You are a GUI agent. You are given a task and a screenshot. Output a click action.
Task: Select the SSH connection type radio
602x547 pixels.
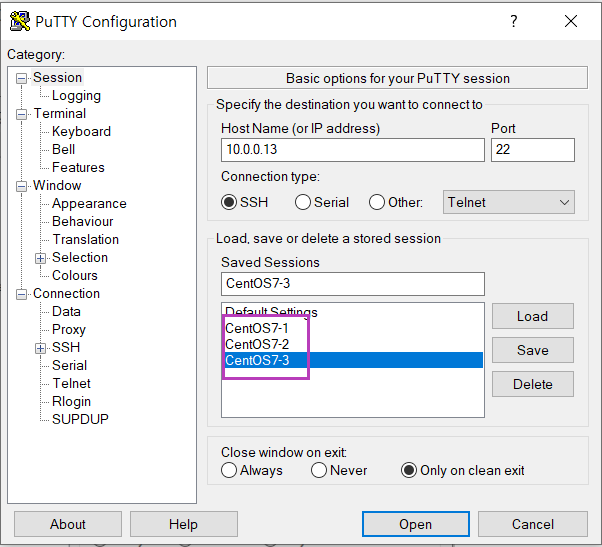tap(229, 202)
